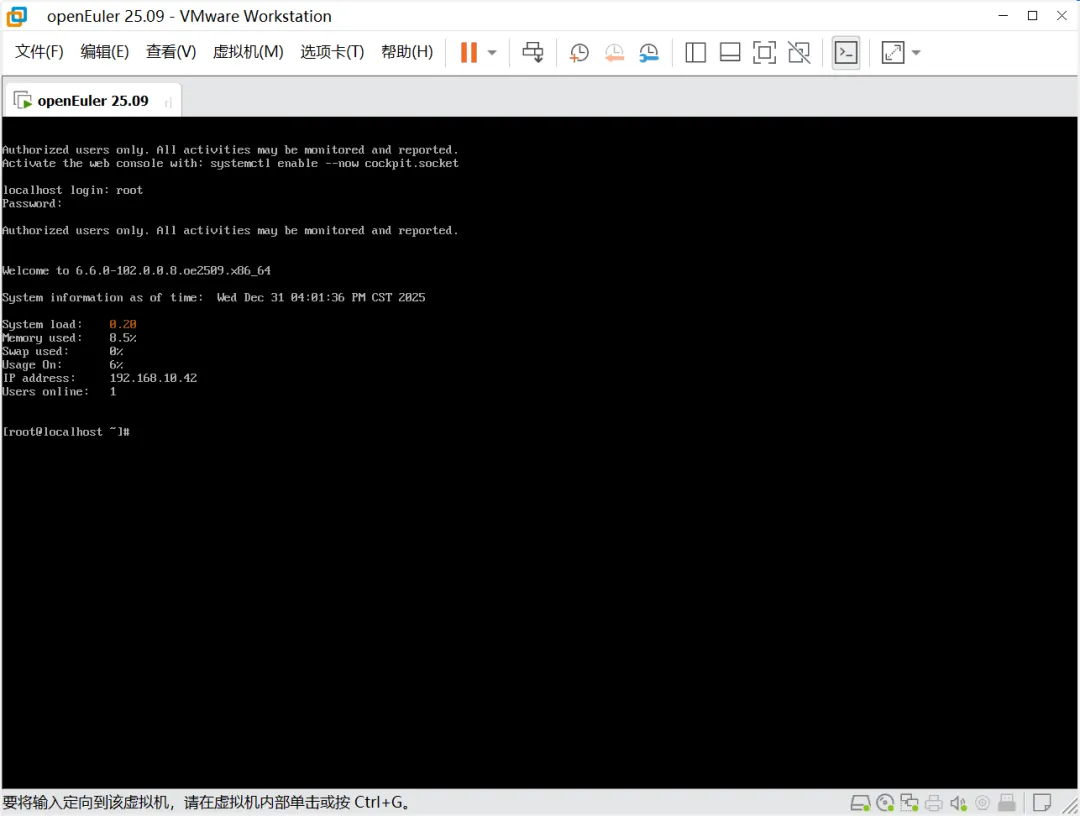Open the snapshot manager wrench-clock icon

[649, 52]
